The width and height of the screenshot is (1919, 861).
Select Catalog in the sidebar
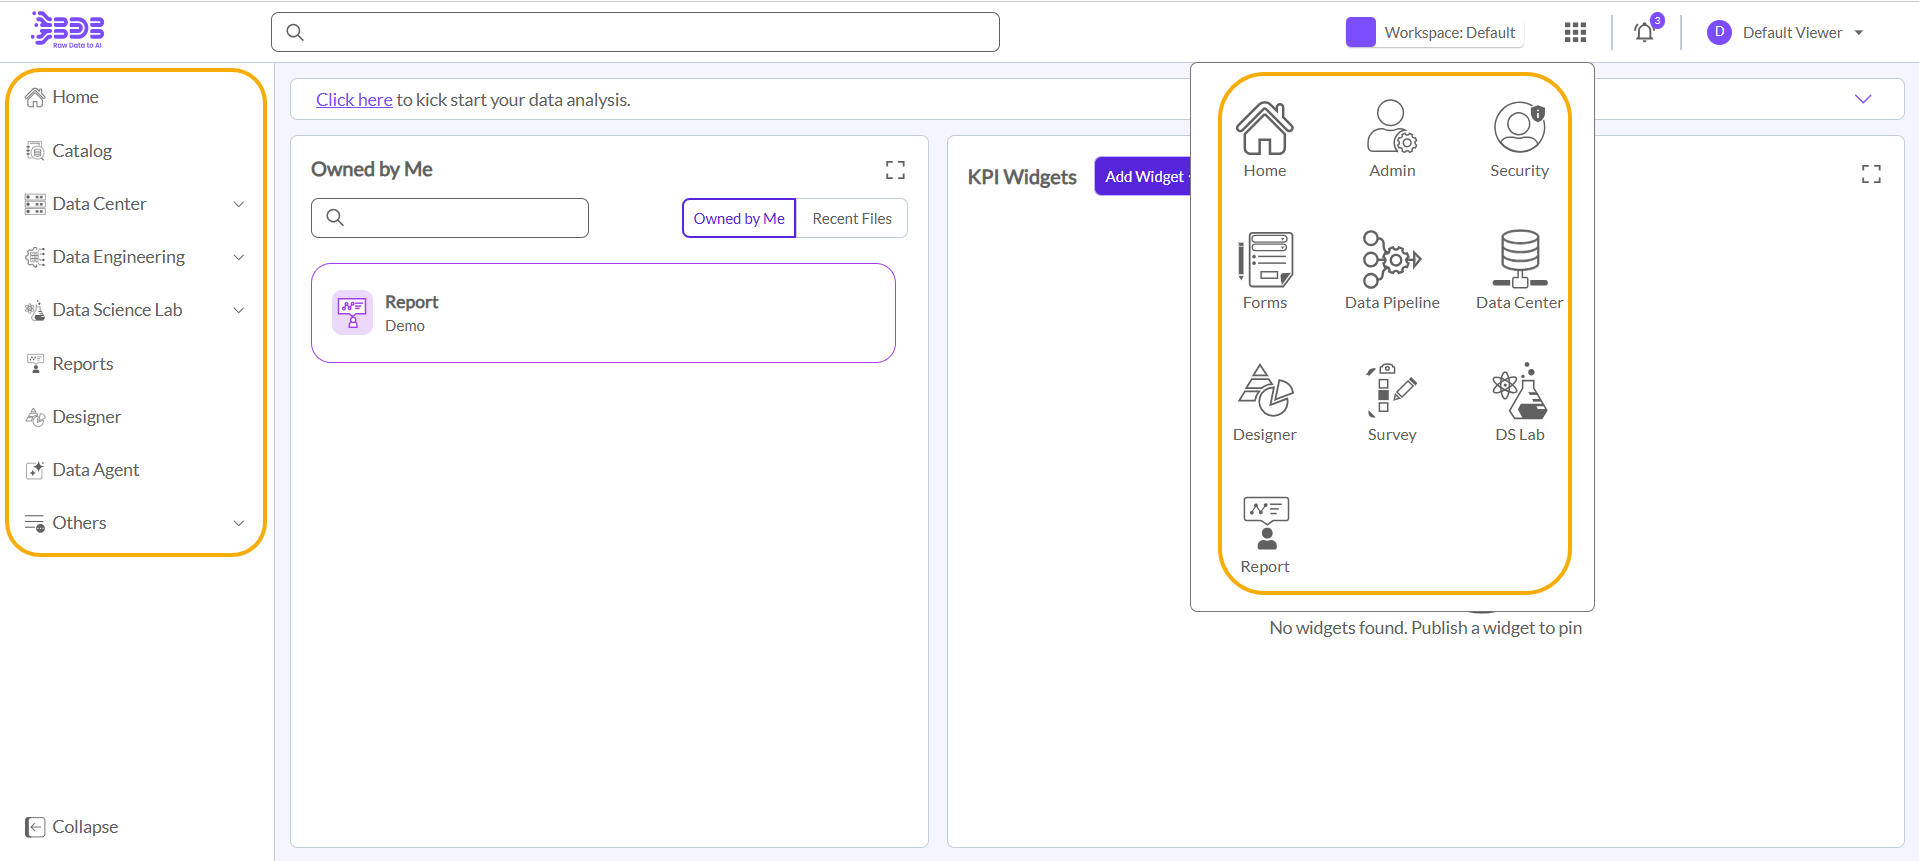pyautogui.click(x=82, y=151)
